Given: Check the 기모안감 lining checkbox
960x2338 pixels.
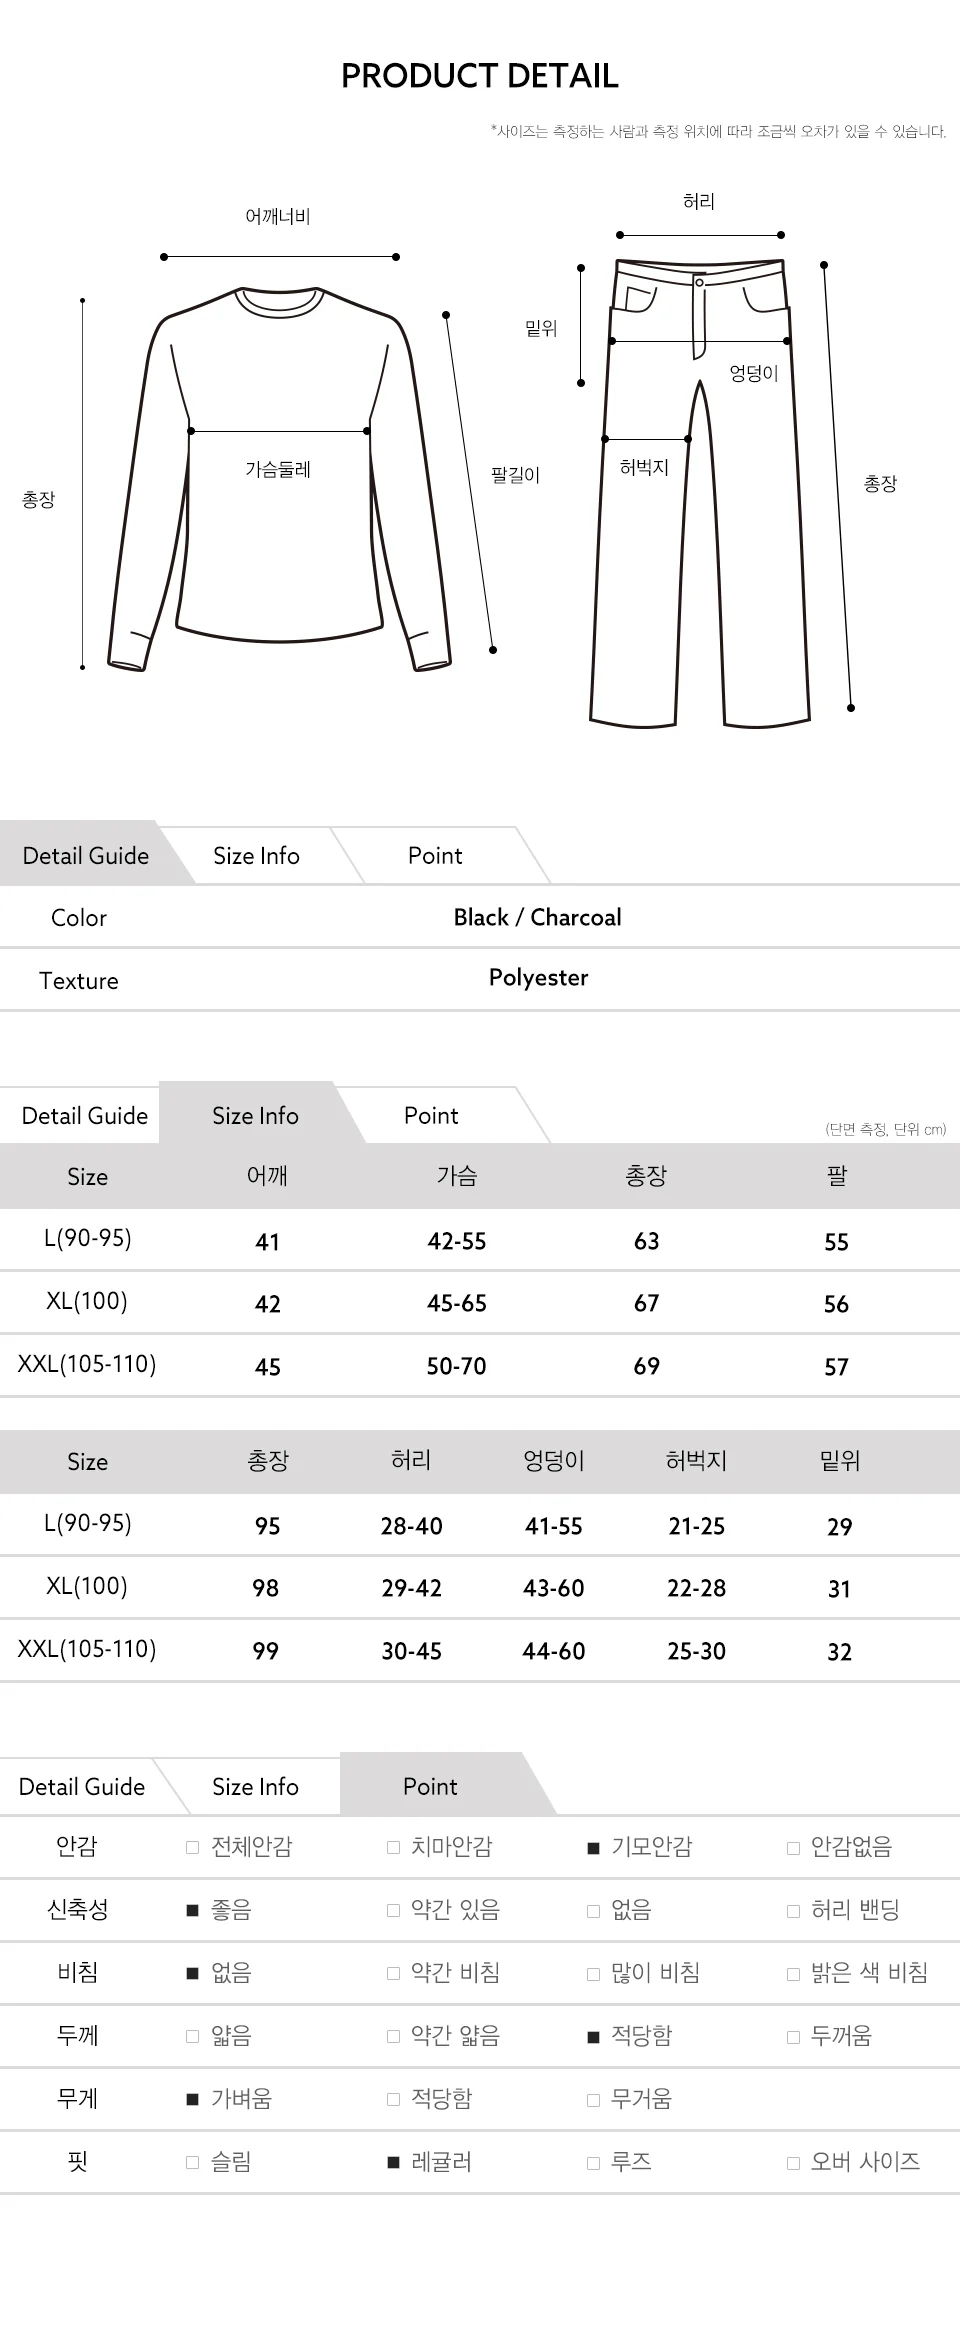Looking at the screenshot, I should 593,1848.
